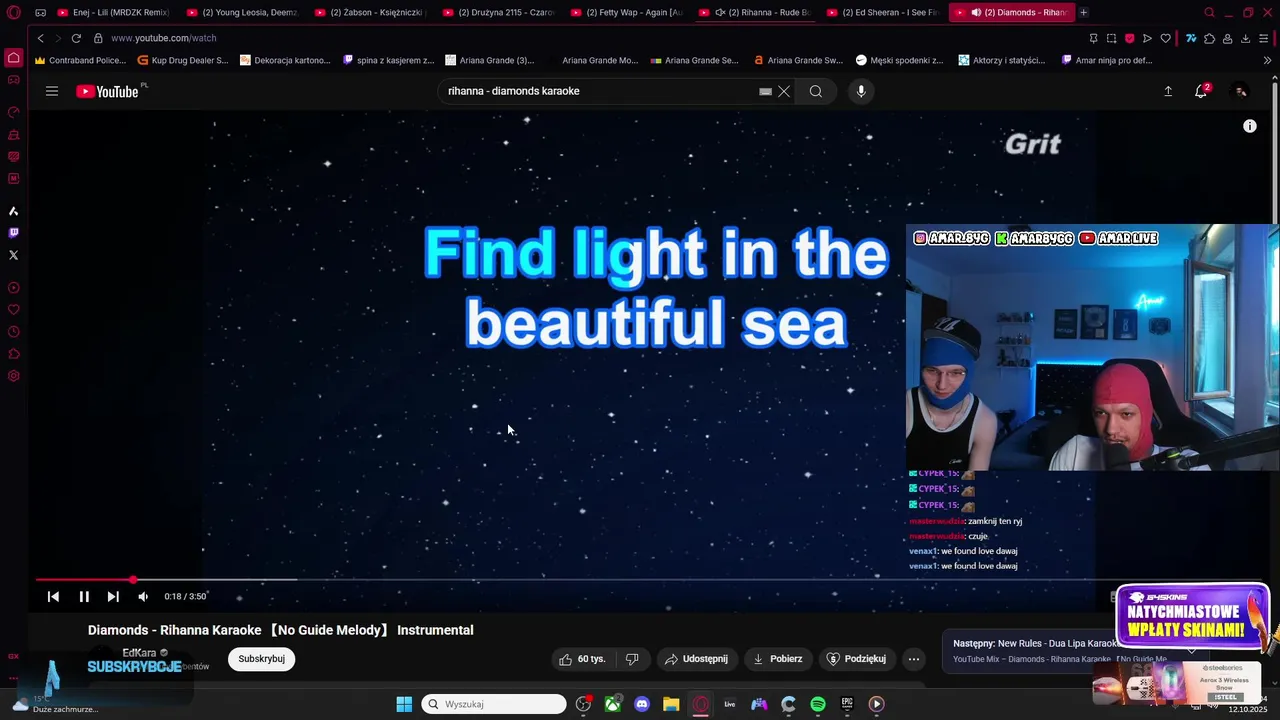
Task: Subscribe with the Subskrybuj button
Action: (x=261, y=659)
